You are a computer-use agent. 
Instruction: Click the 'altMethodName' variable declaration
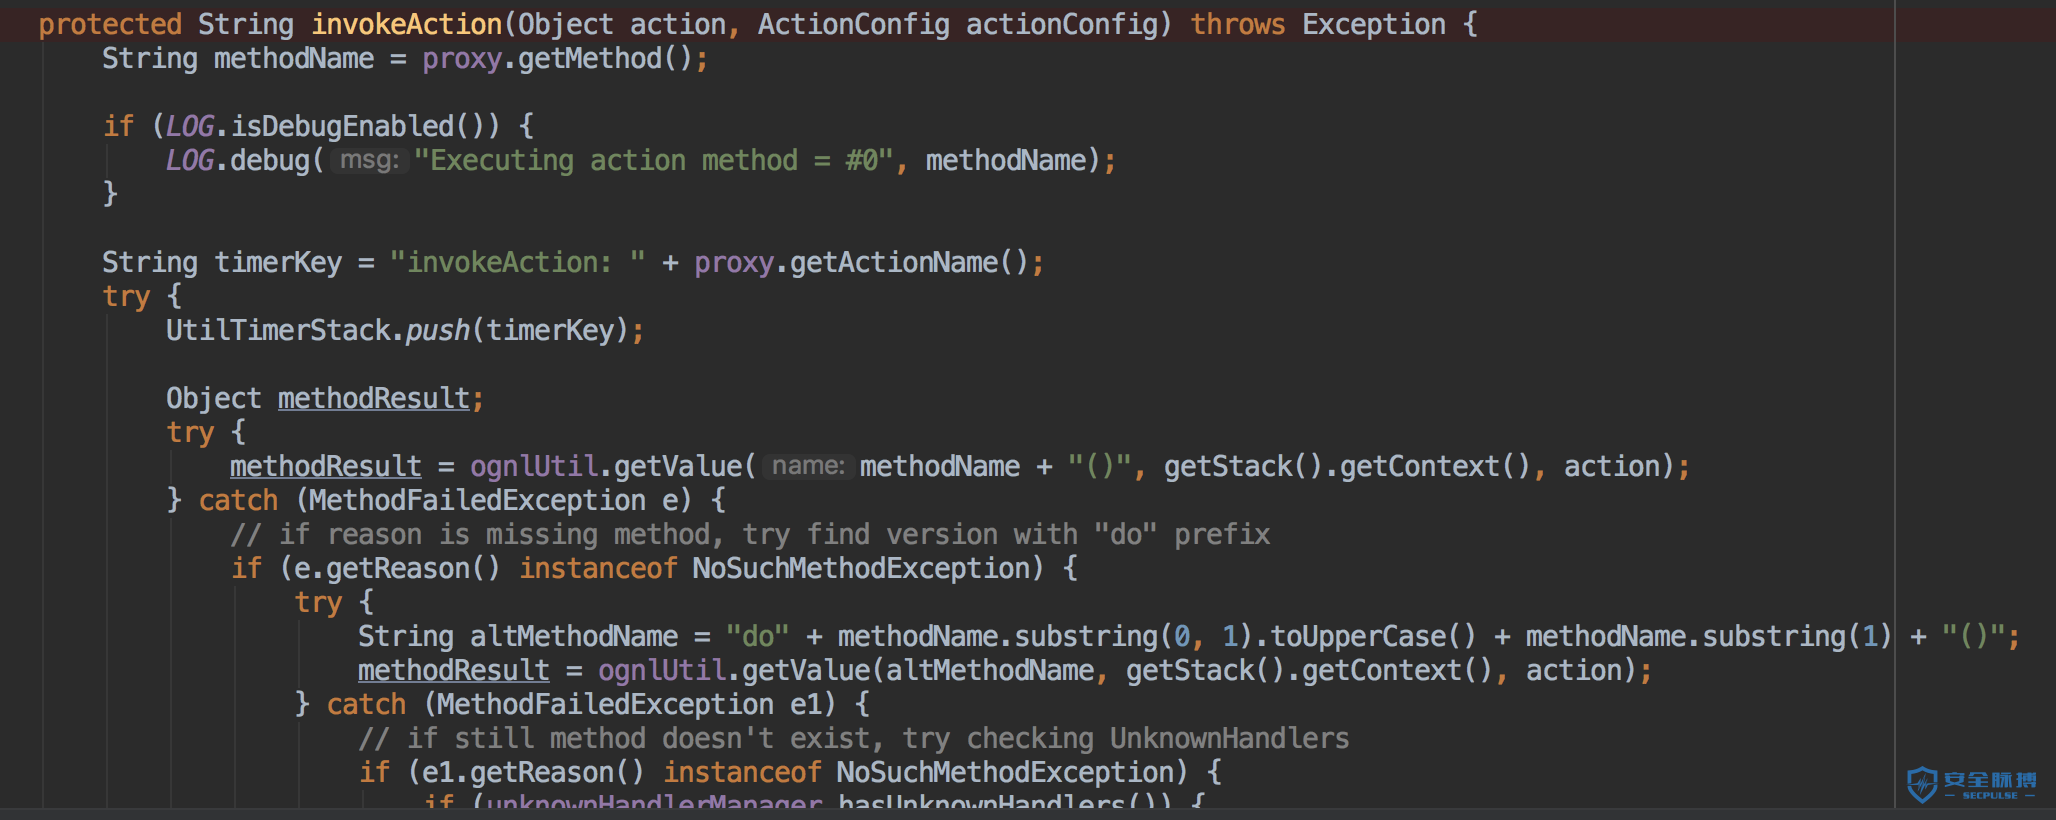click(574, 636)
